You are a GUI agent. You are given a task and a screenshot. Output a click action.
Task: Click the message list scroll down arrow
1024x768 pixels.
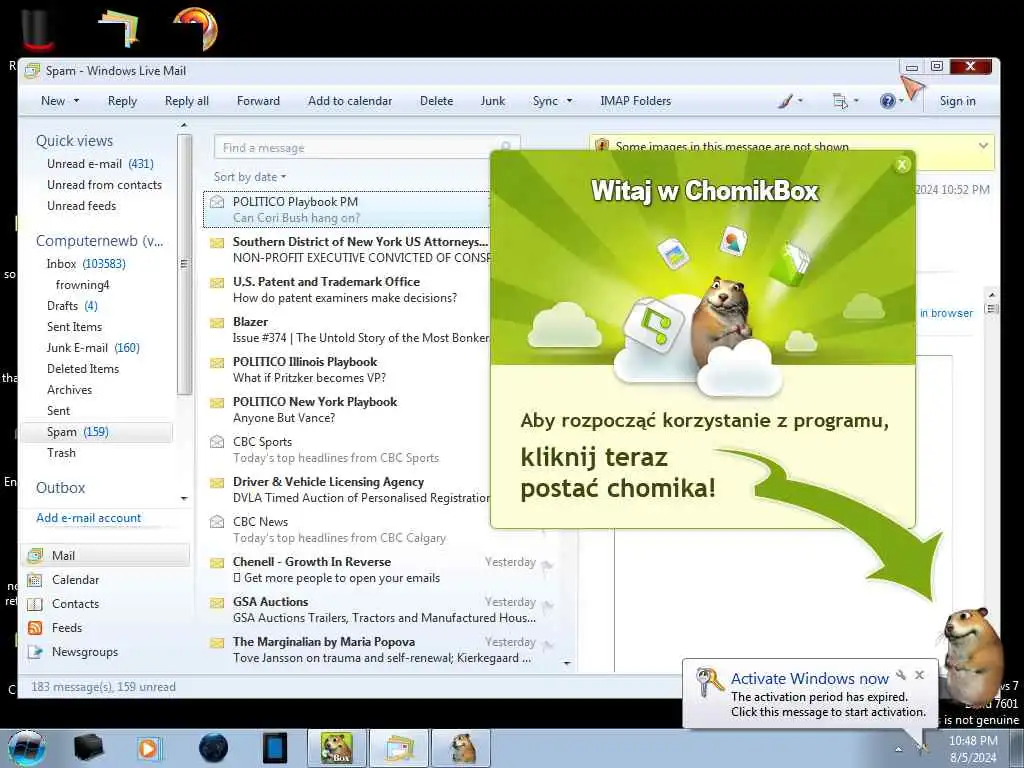(567, 663)
